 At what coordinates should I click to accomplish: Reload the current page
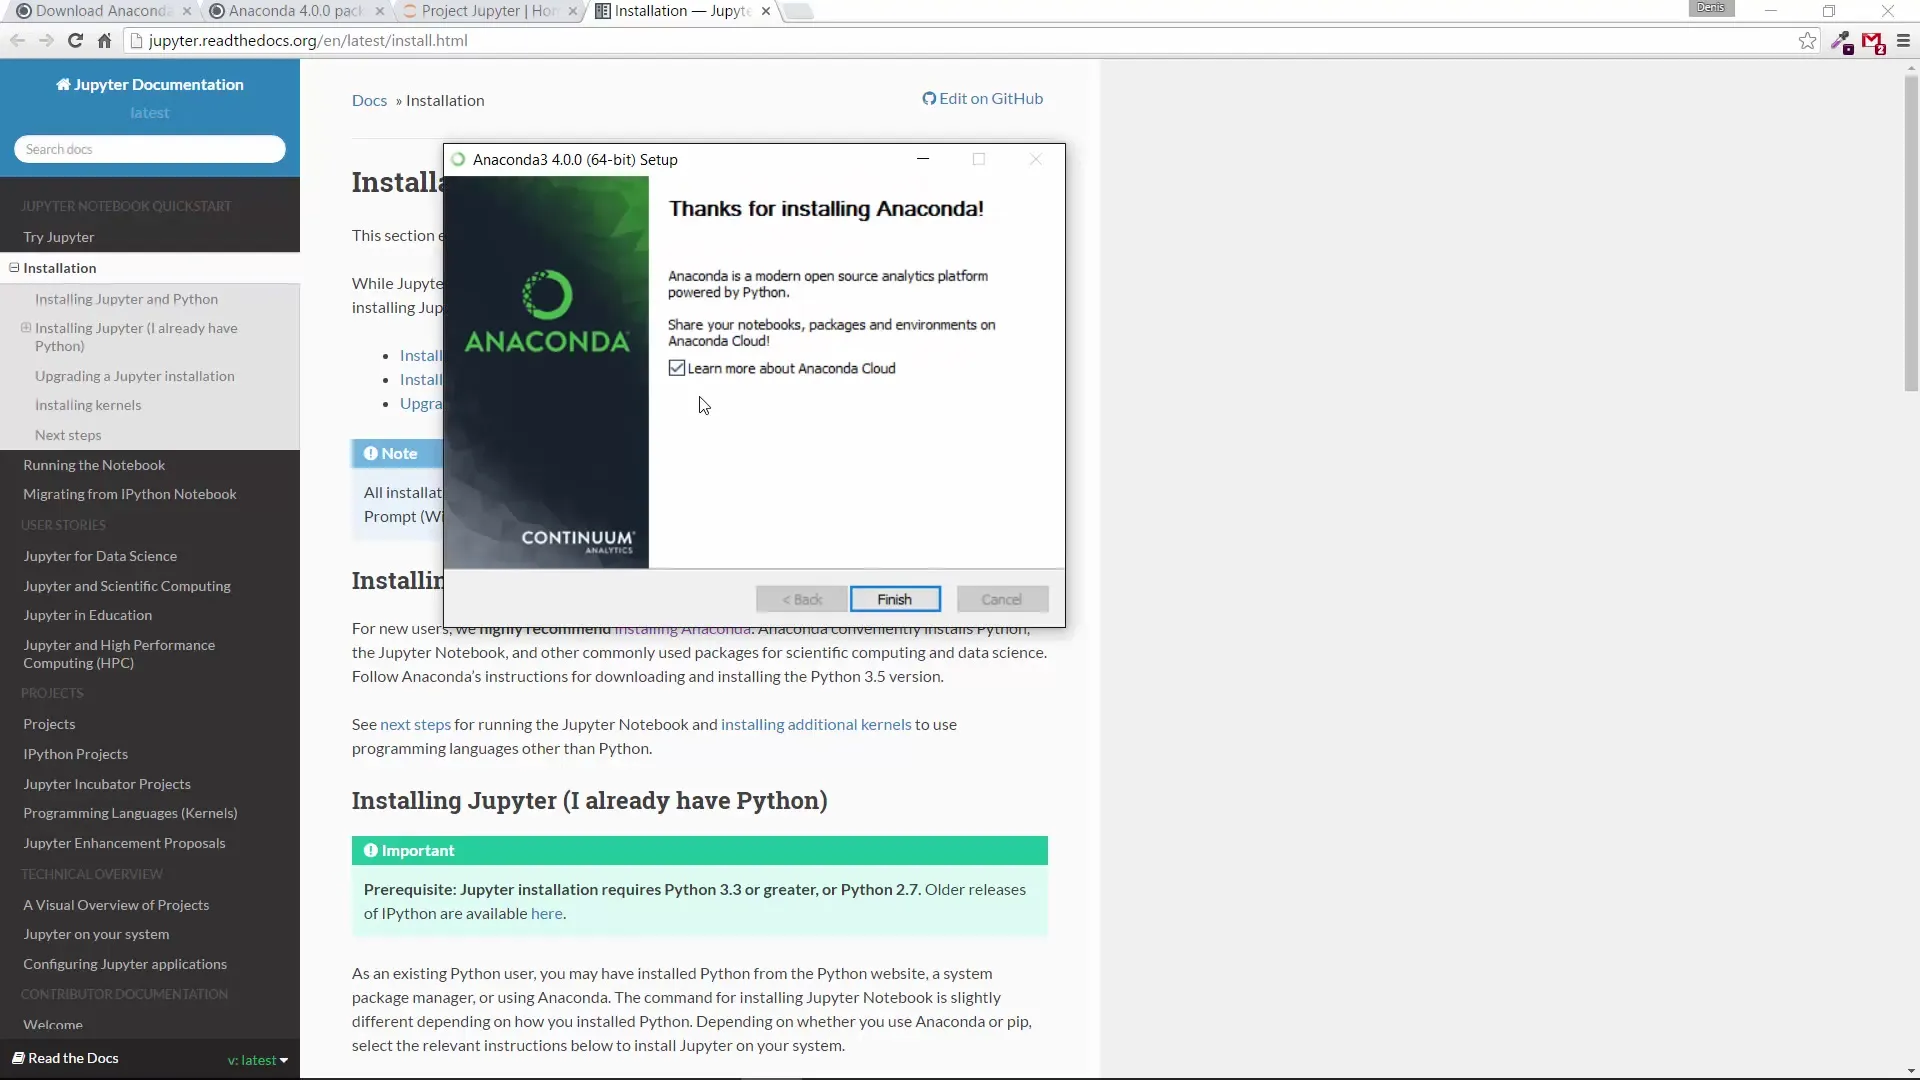point(75,41)
